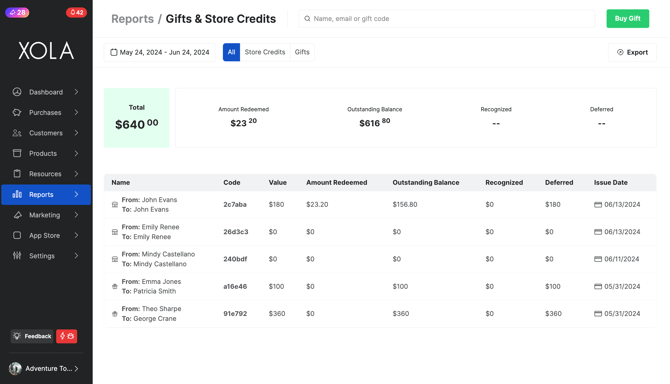Open the Dashboard sidebar item
This screenshot has height=384, width=670.
point(46,92)
